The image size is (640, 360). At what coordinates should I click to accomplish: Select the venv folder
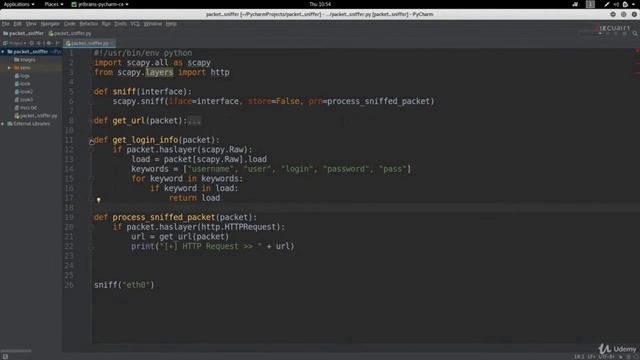click(22, 68)
